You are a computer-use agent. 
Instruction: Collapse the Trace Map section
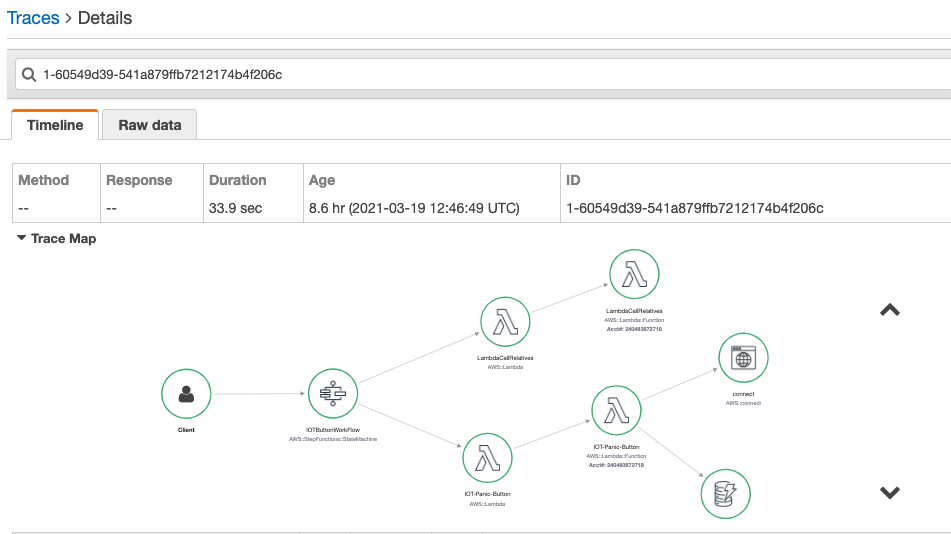(21, 238)
